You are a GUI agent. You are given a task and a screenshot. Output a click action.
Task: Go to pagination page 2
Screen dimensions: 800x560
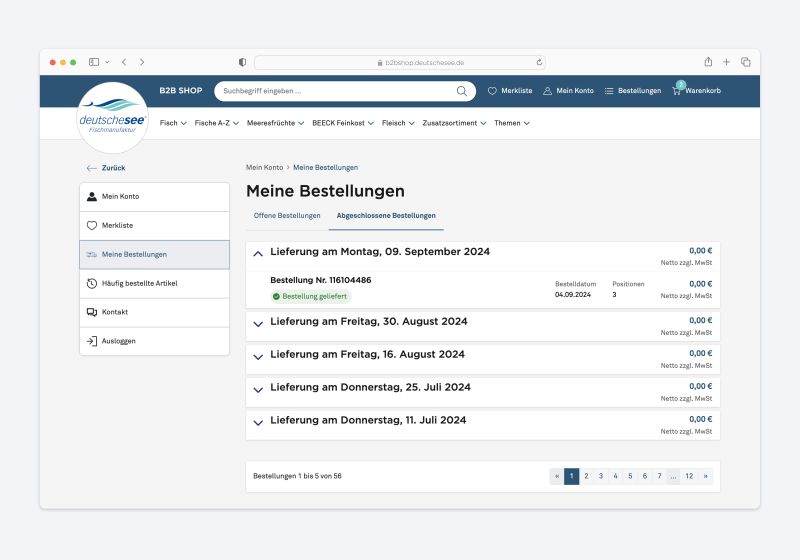click(586, 476)
